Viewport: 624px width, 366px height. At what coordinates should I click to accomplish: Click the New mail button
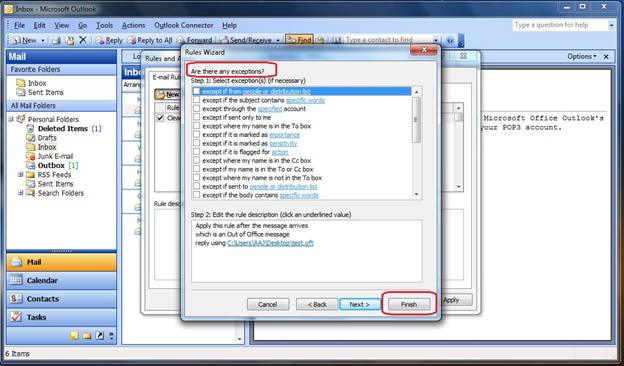[x=25, y=40]
